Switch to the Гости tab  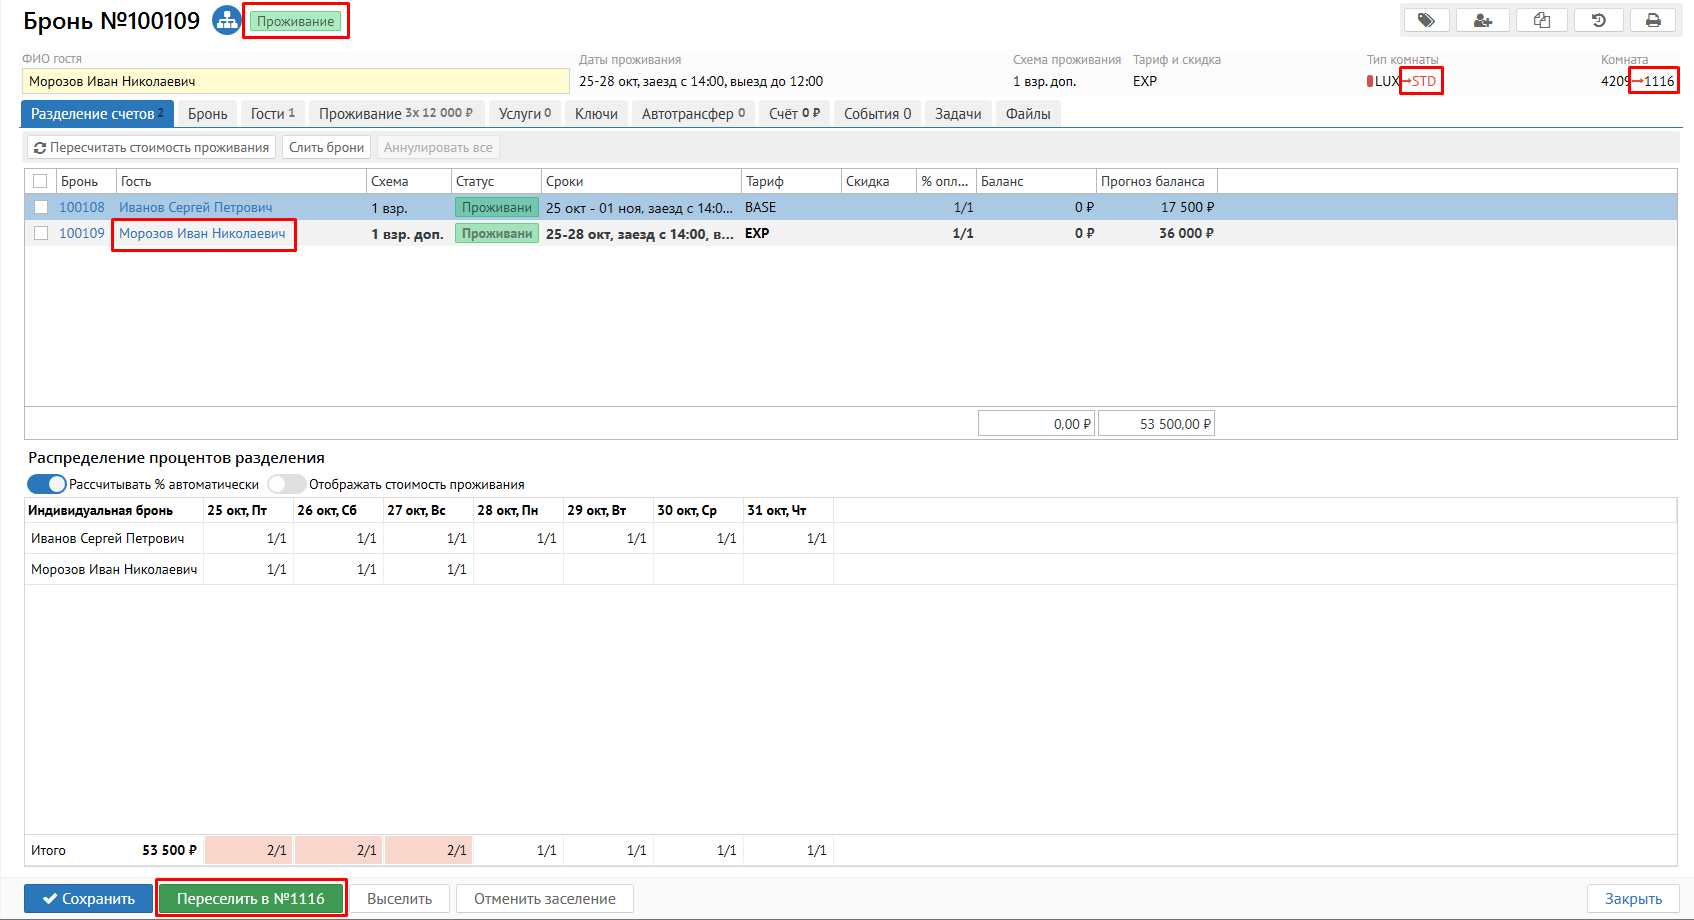272,114
